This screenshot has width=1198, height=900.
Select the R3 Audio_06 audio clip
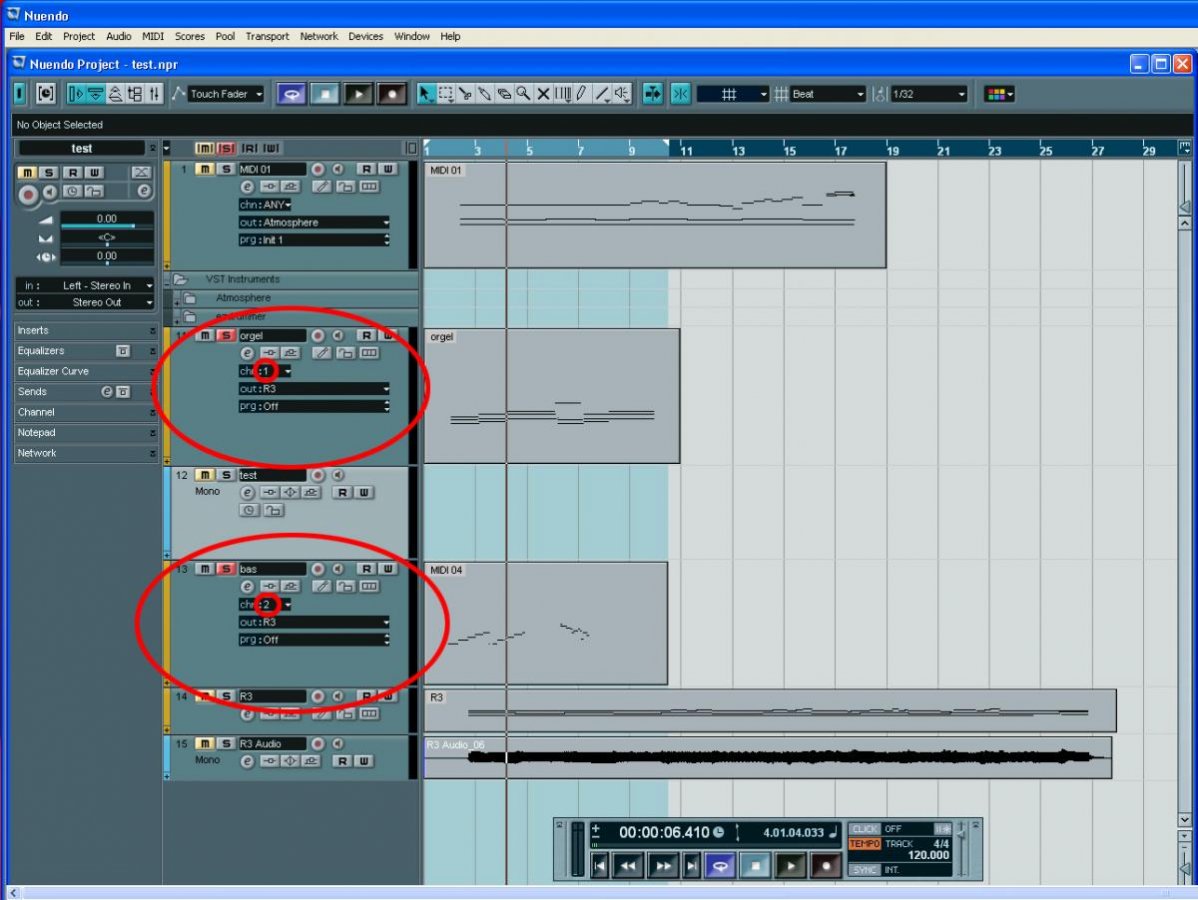pyautogui.click(x=768, y=757)
